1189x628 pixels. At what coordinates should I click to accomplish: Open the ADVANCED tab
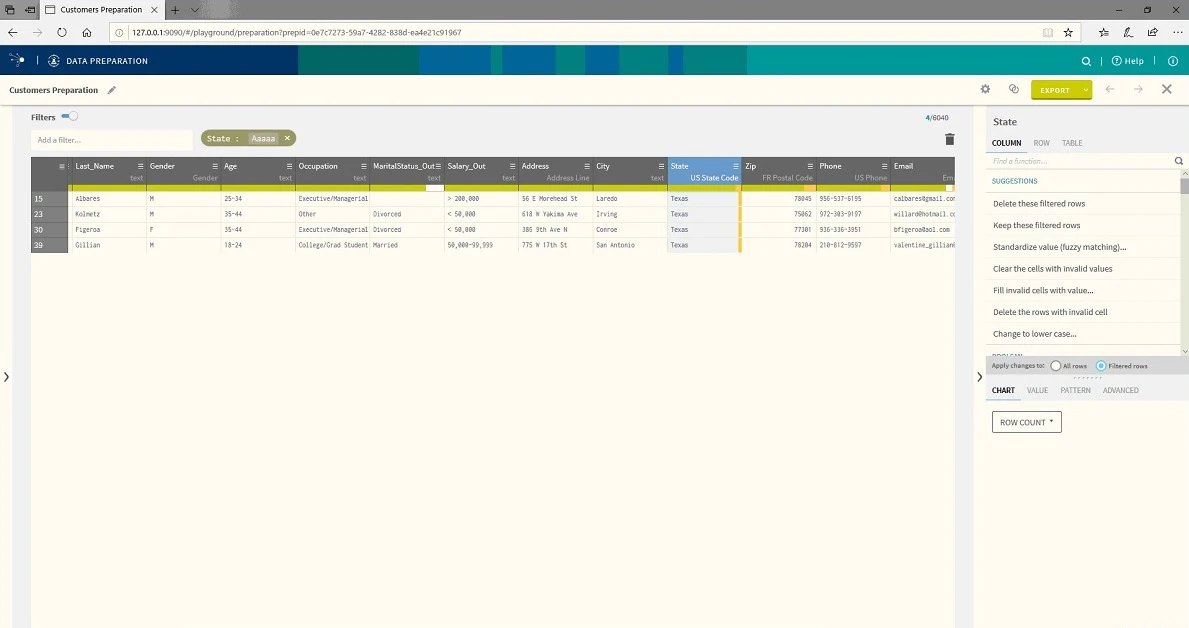tap(1121, 391)
